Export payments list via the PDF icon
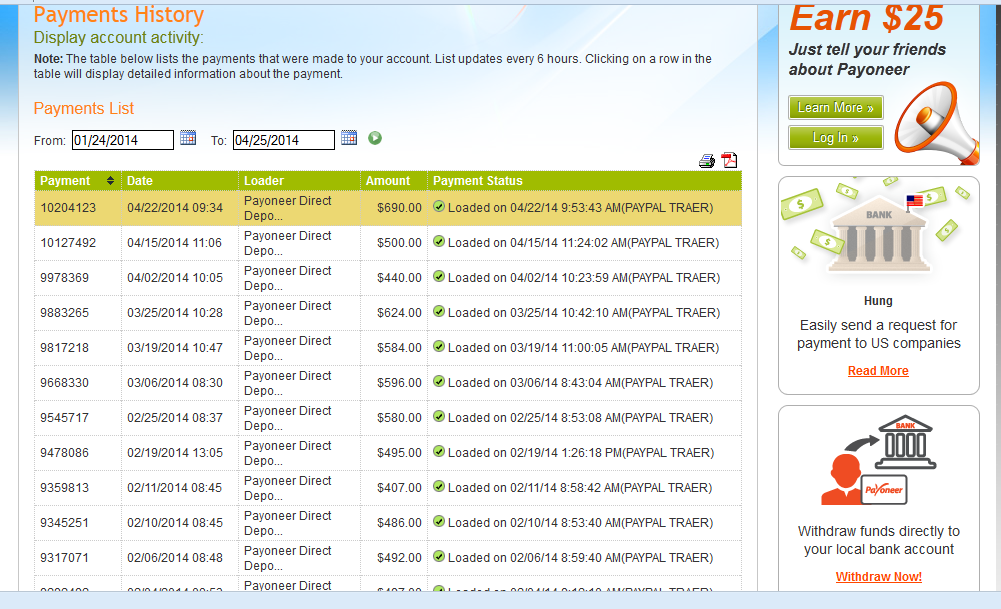The image size is (1001, 609). coord(729,160)
